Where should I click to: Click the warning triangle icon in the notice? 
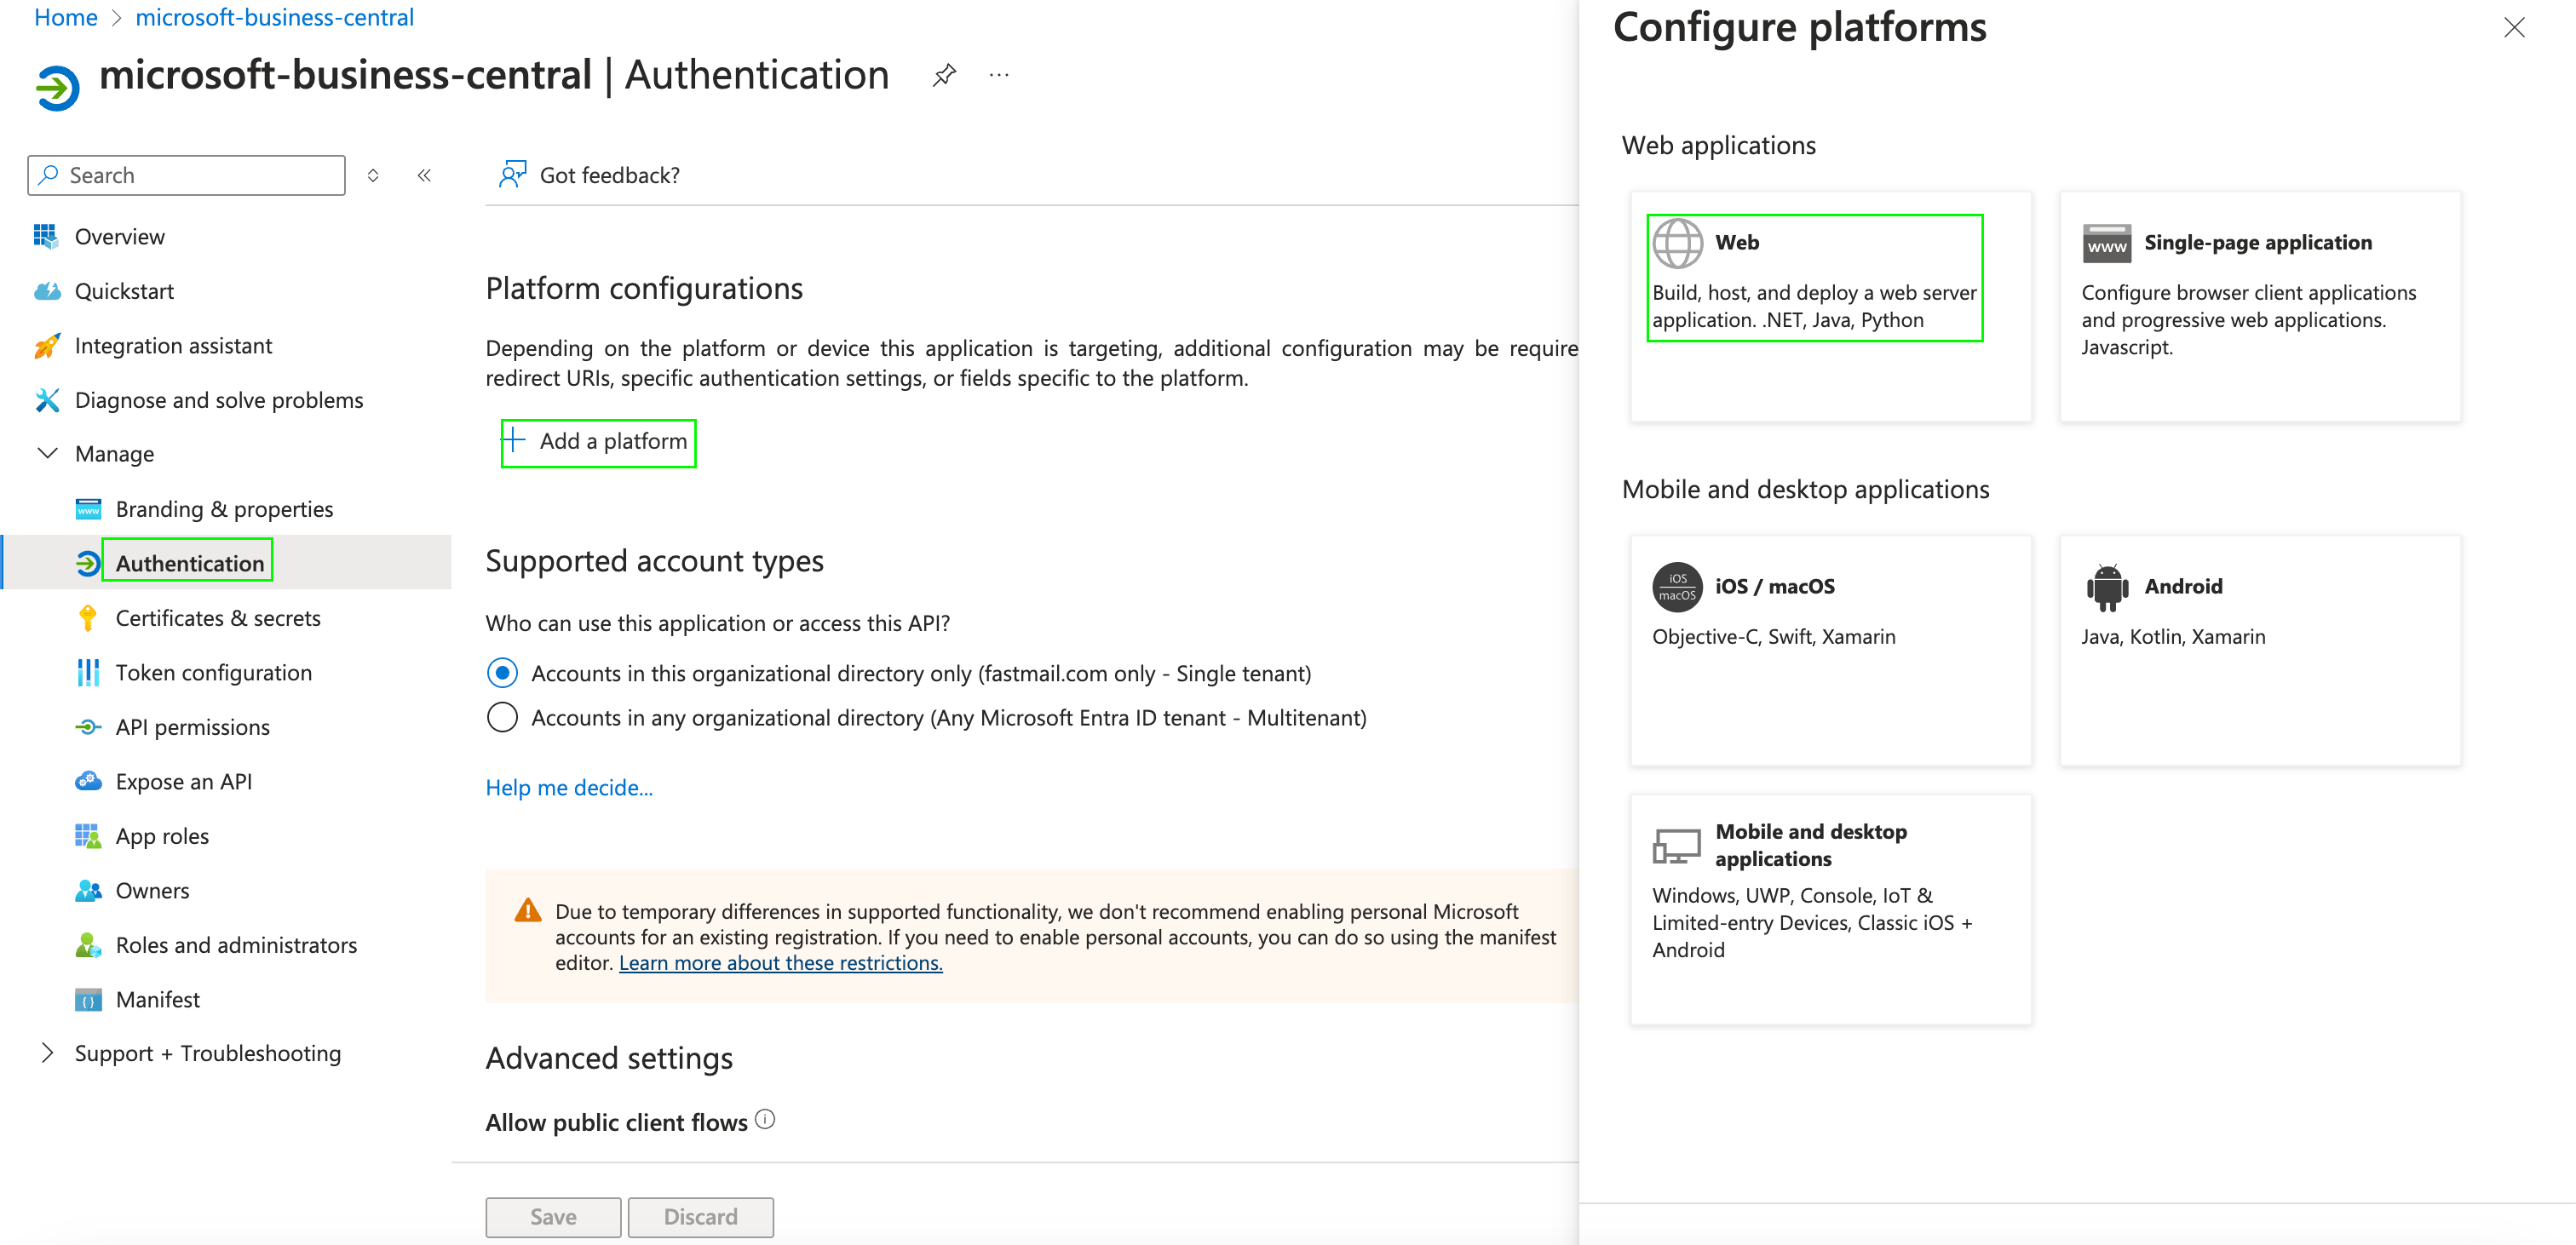(x=527, y=911)
